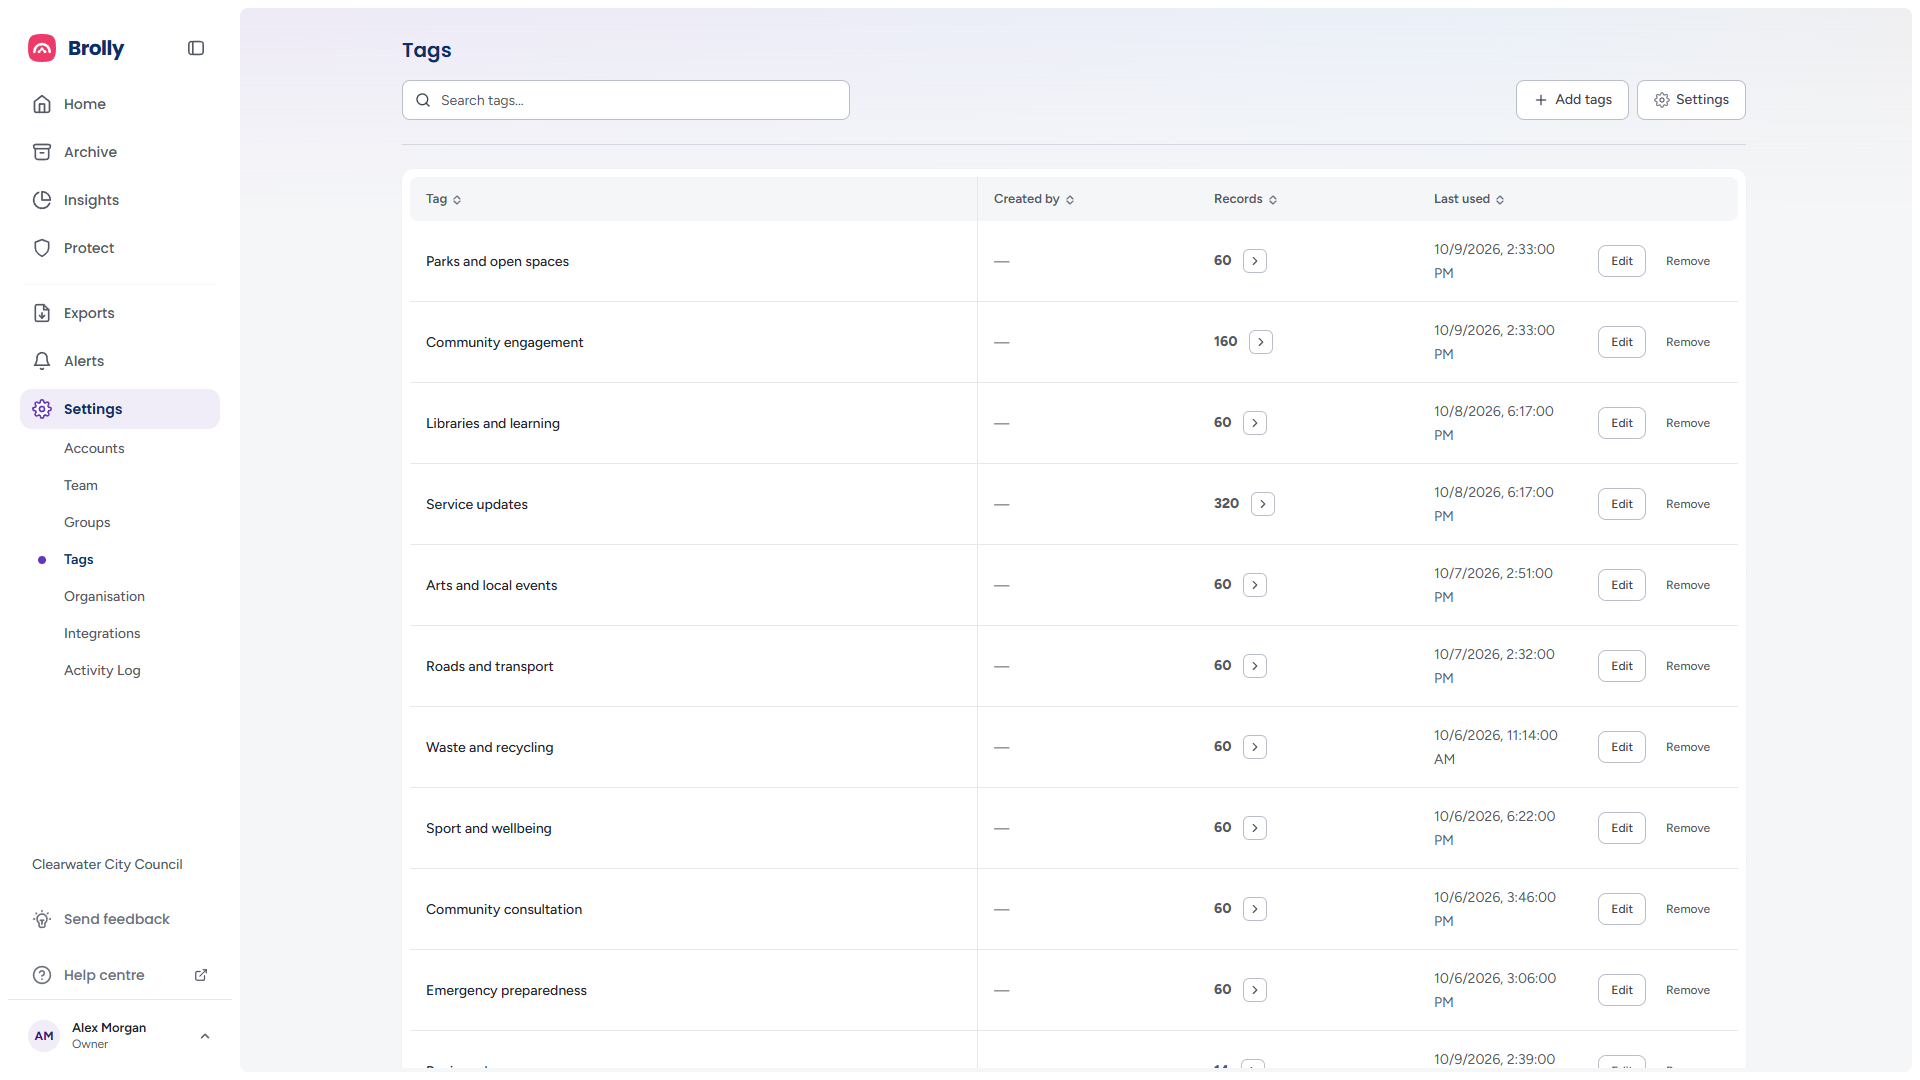Sort by Created by column
This screenshot has width=1920, height=1080.
[x=1034, y=199]
